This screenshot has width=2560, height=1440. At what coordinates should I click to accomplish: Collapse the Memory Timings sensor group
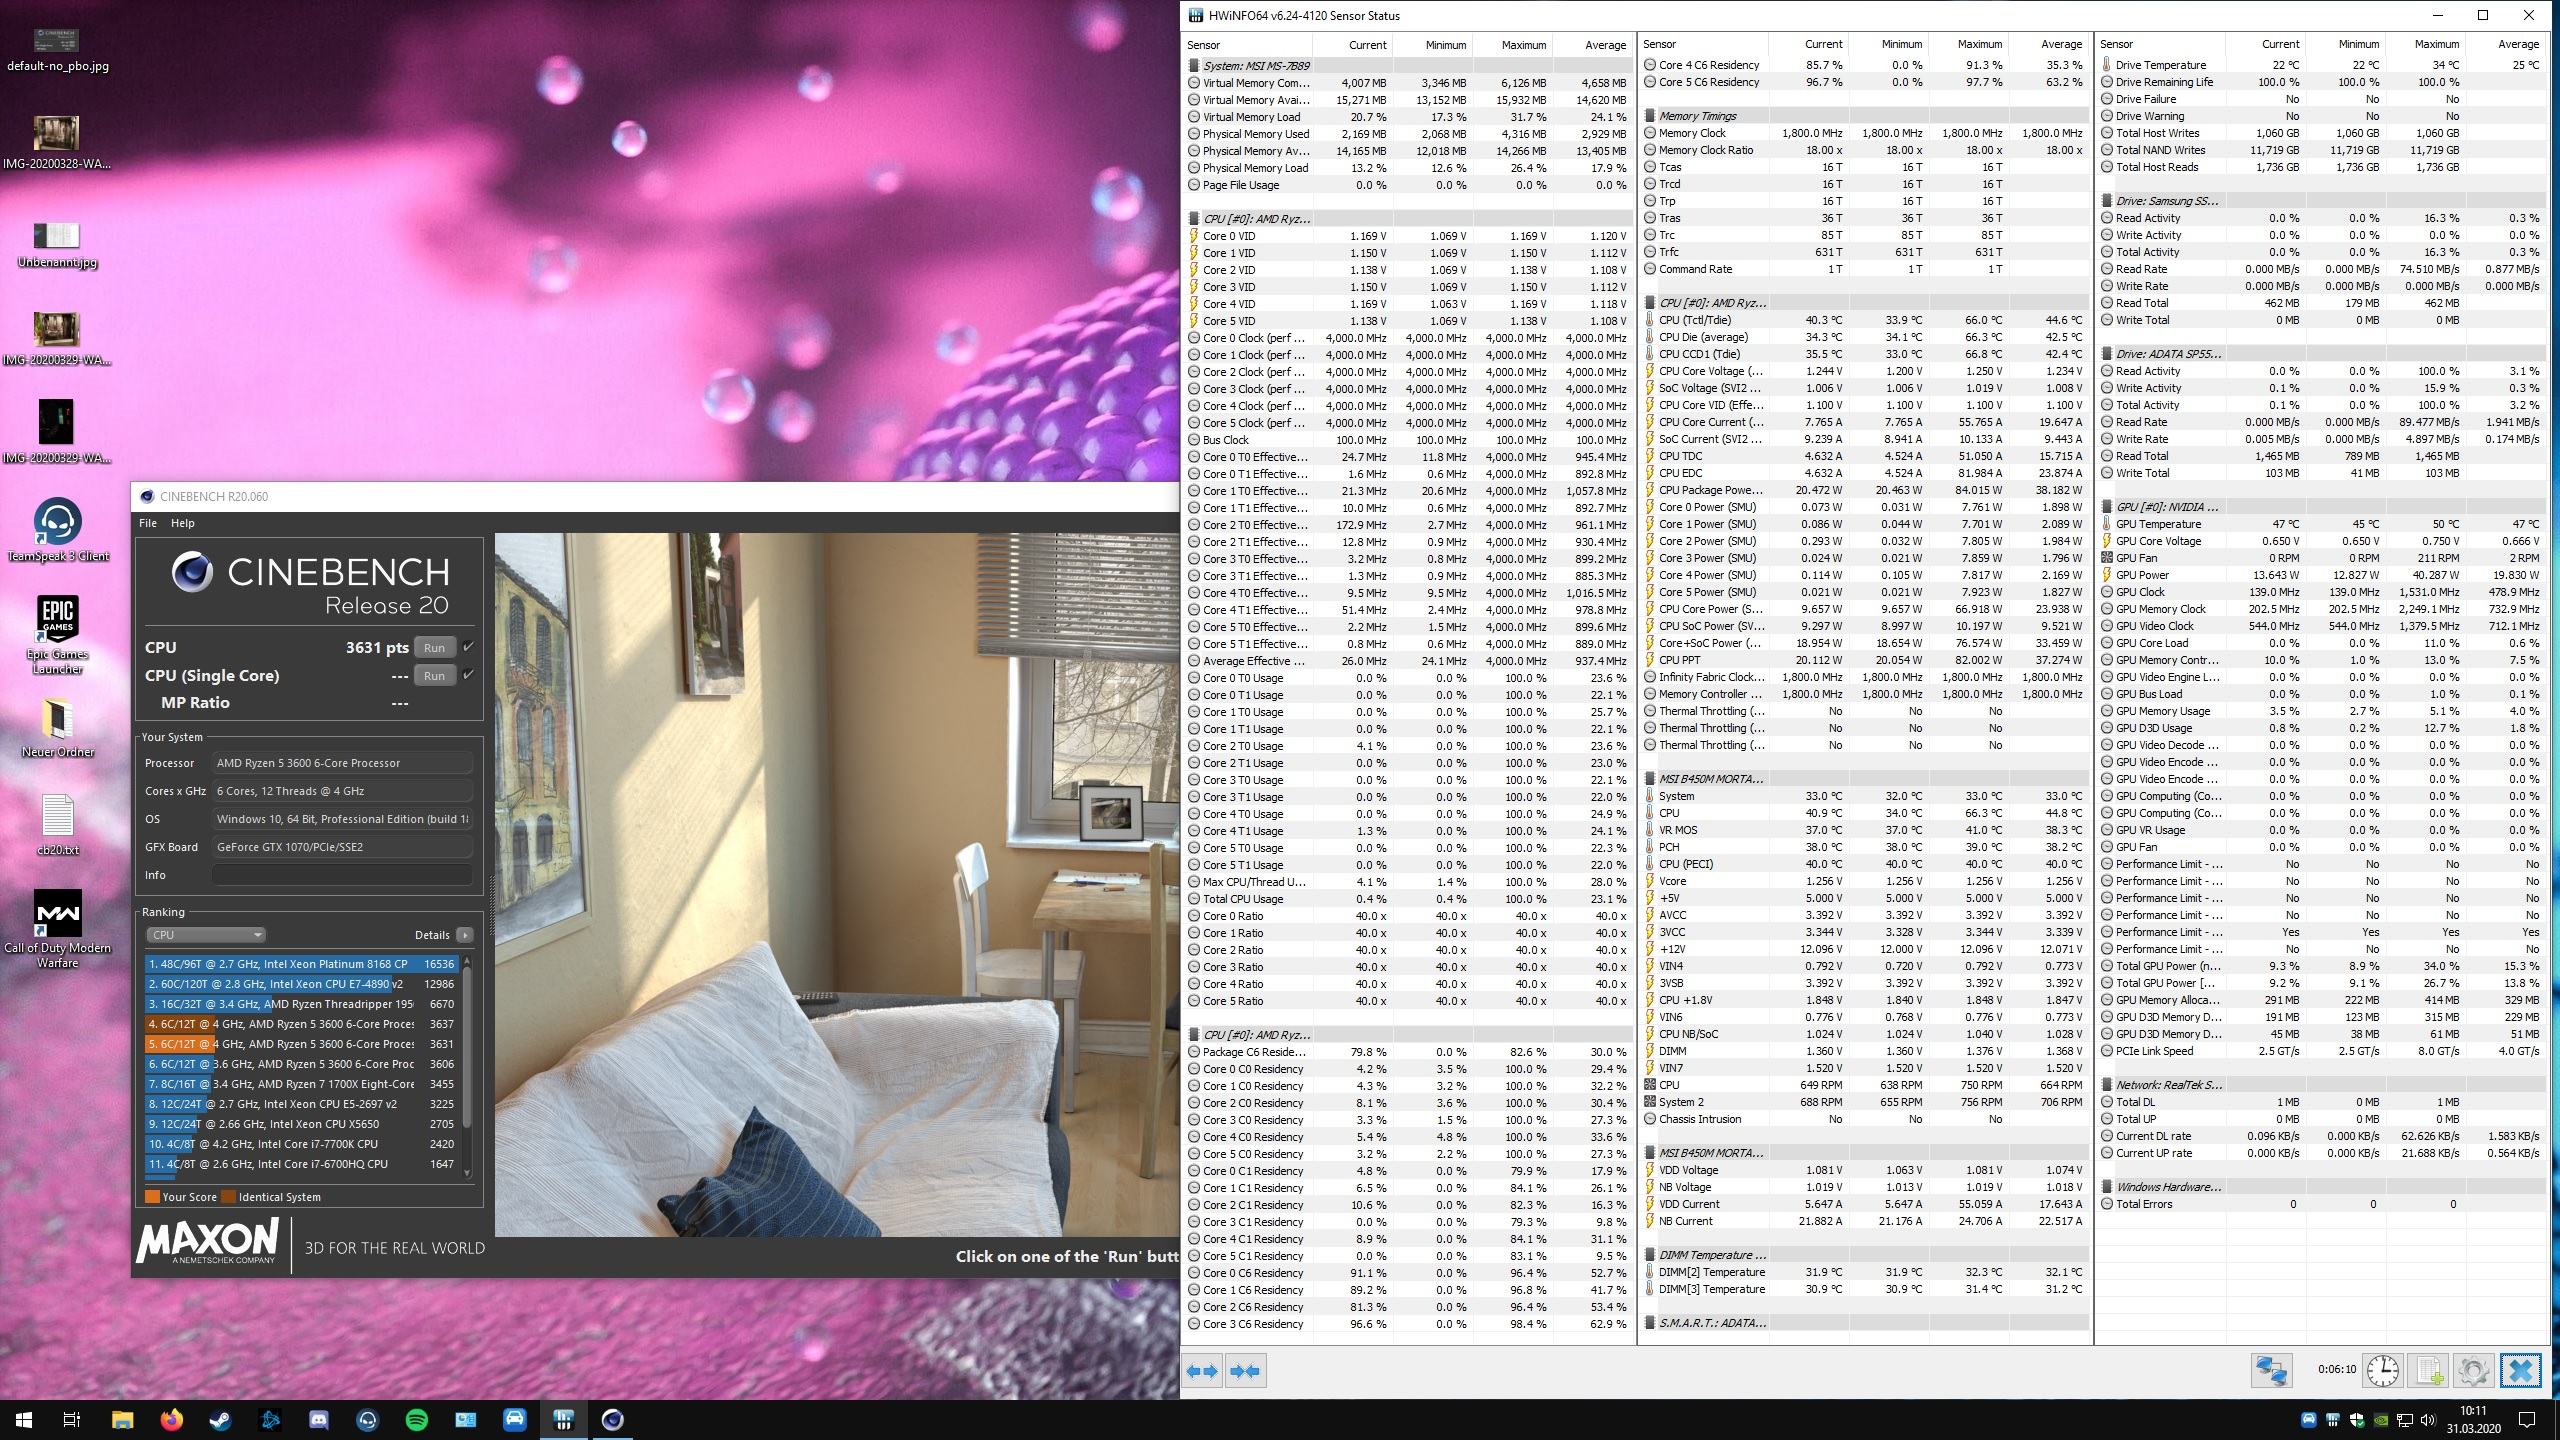[1697, 116]
